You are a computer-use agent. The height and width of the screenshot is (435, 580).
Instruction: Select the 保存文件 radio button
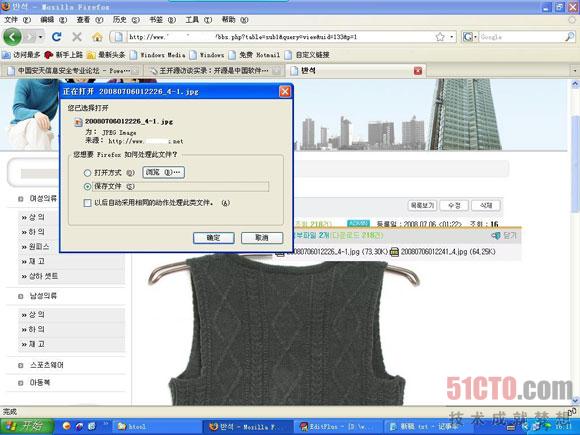(87, 187)
